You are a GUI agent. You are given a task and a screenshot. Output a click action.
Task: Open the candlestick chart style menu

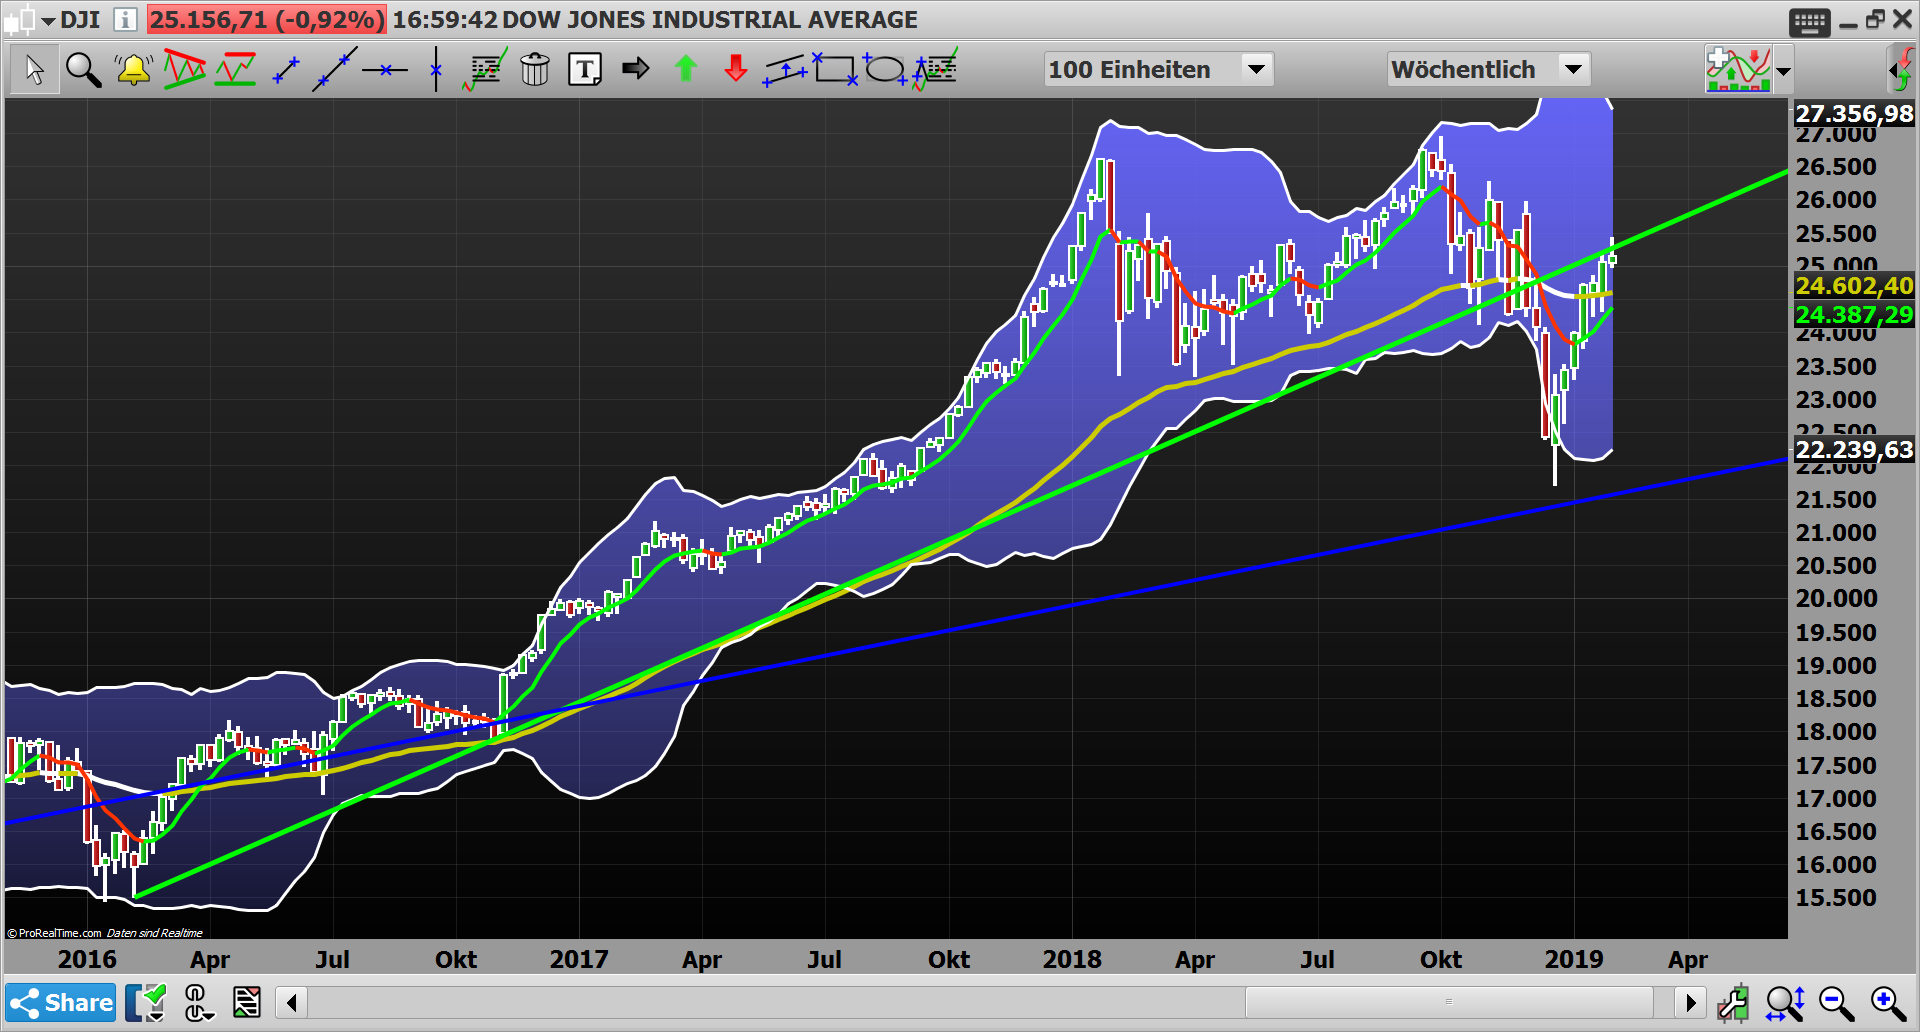[29, 19]
